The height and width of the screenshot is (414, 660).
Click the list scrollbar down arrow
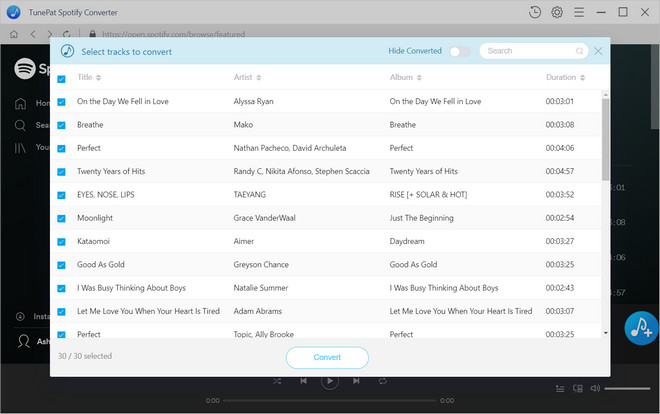click(x=605, y=333)
